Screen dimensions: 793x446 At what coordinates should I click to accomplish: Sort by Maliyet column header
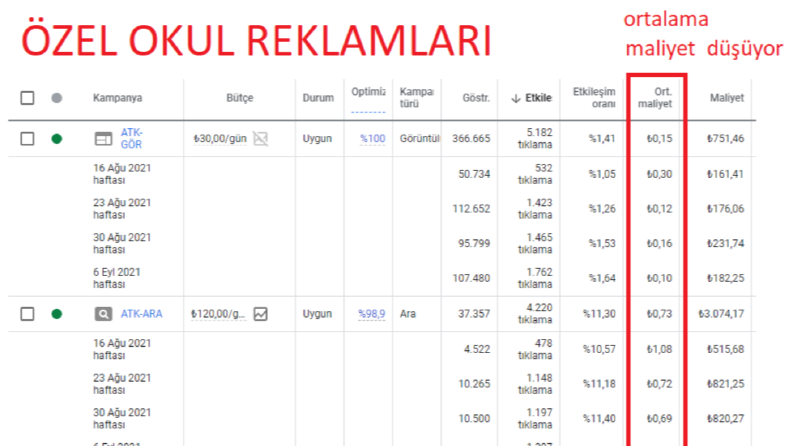(727, 98)
